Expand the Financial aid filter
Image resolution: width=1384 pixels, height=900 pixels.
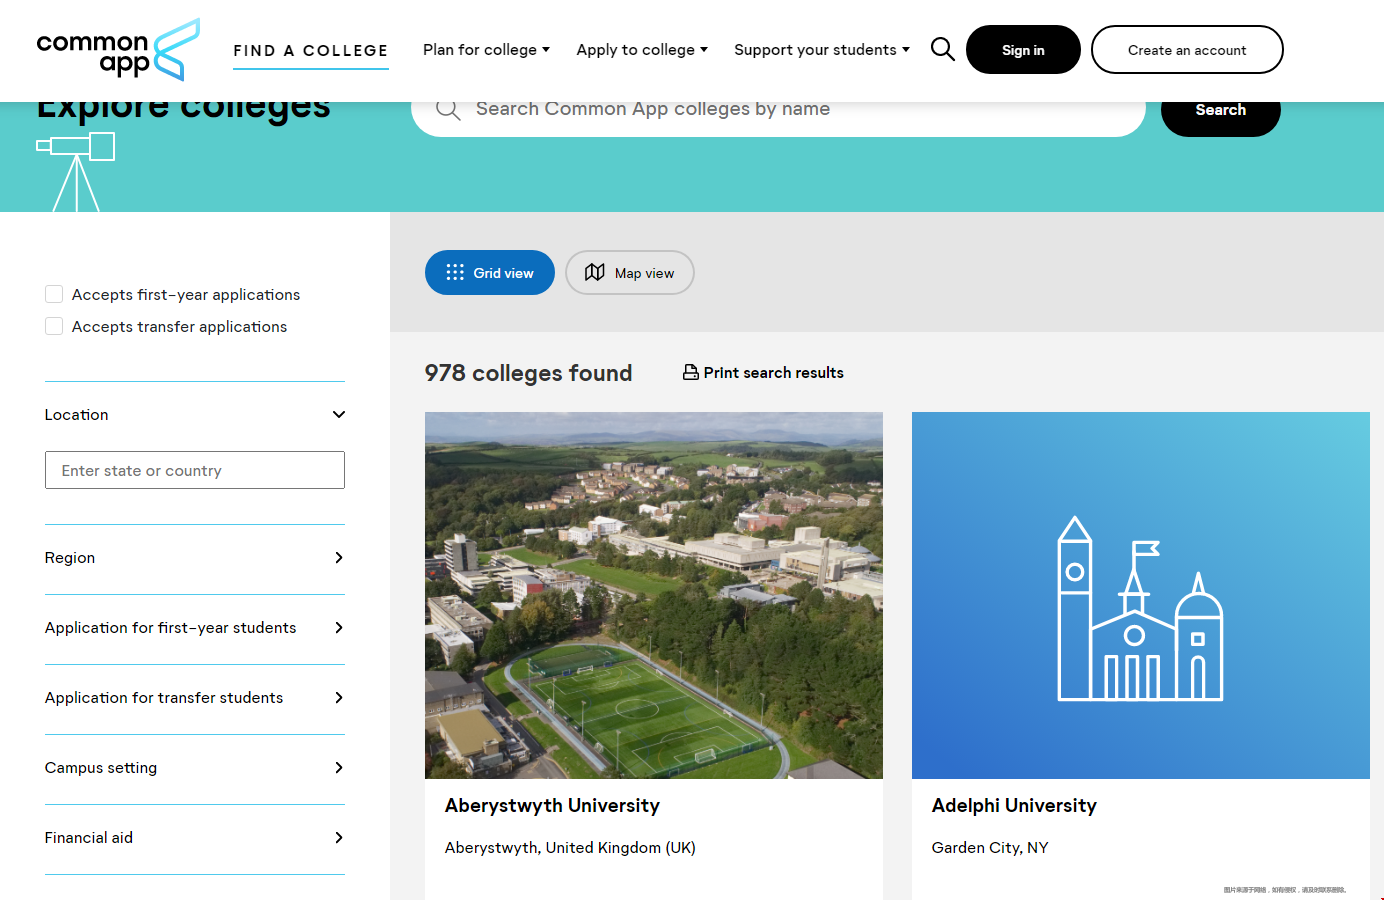tap(195, 838)
